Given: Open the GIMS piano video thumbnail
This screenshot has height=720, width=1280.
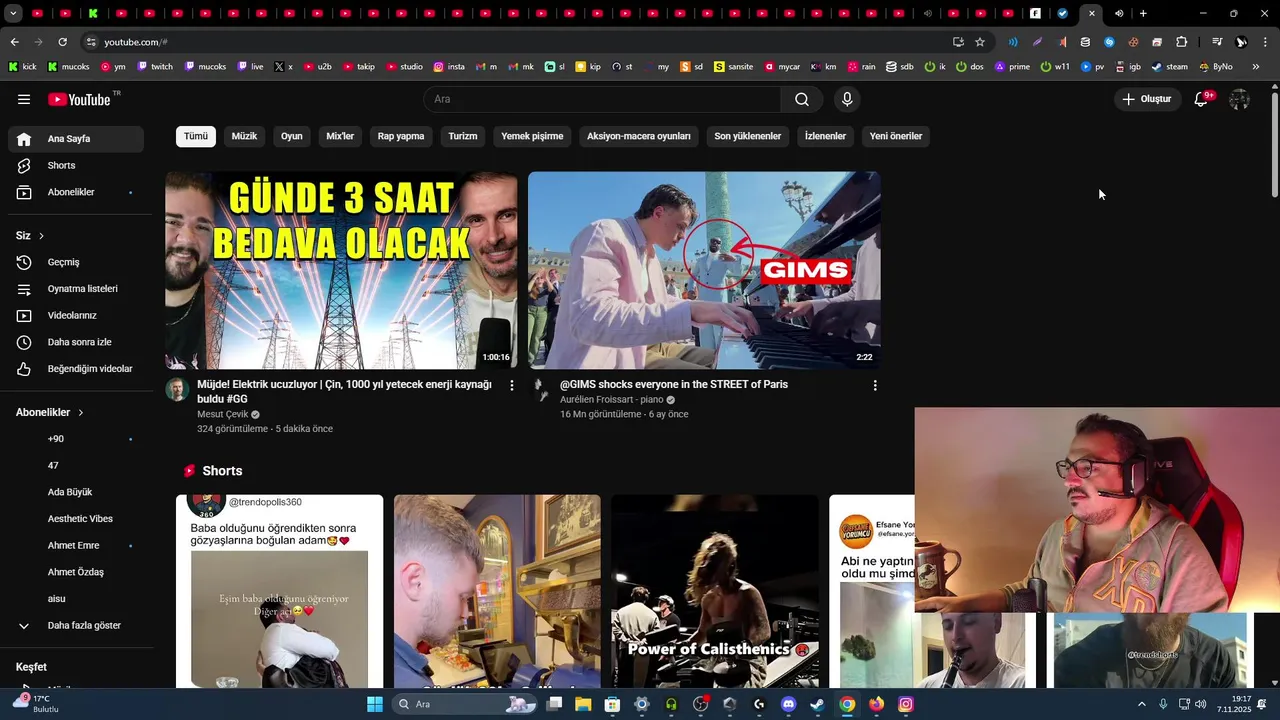Looking at the screenshot, I should click(x=704, y=270).
